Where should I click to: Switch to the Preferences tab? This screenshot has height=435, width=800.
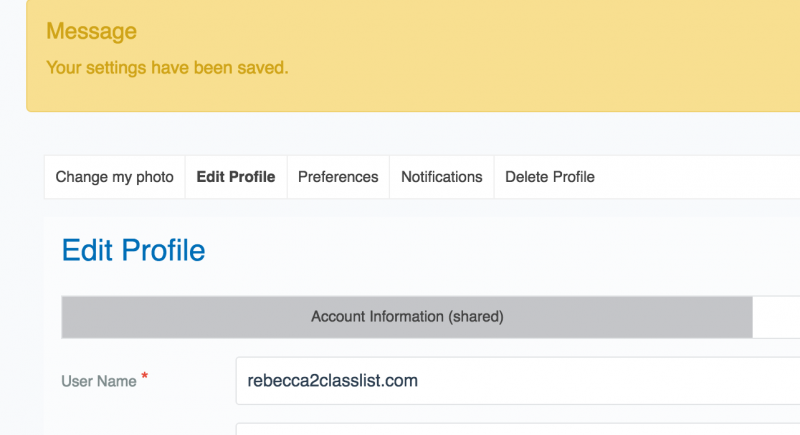(338, 177)
